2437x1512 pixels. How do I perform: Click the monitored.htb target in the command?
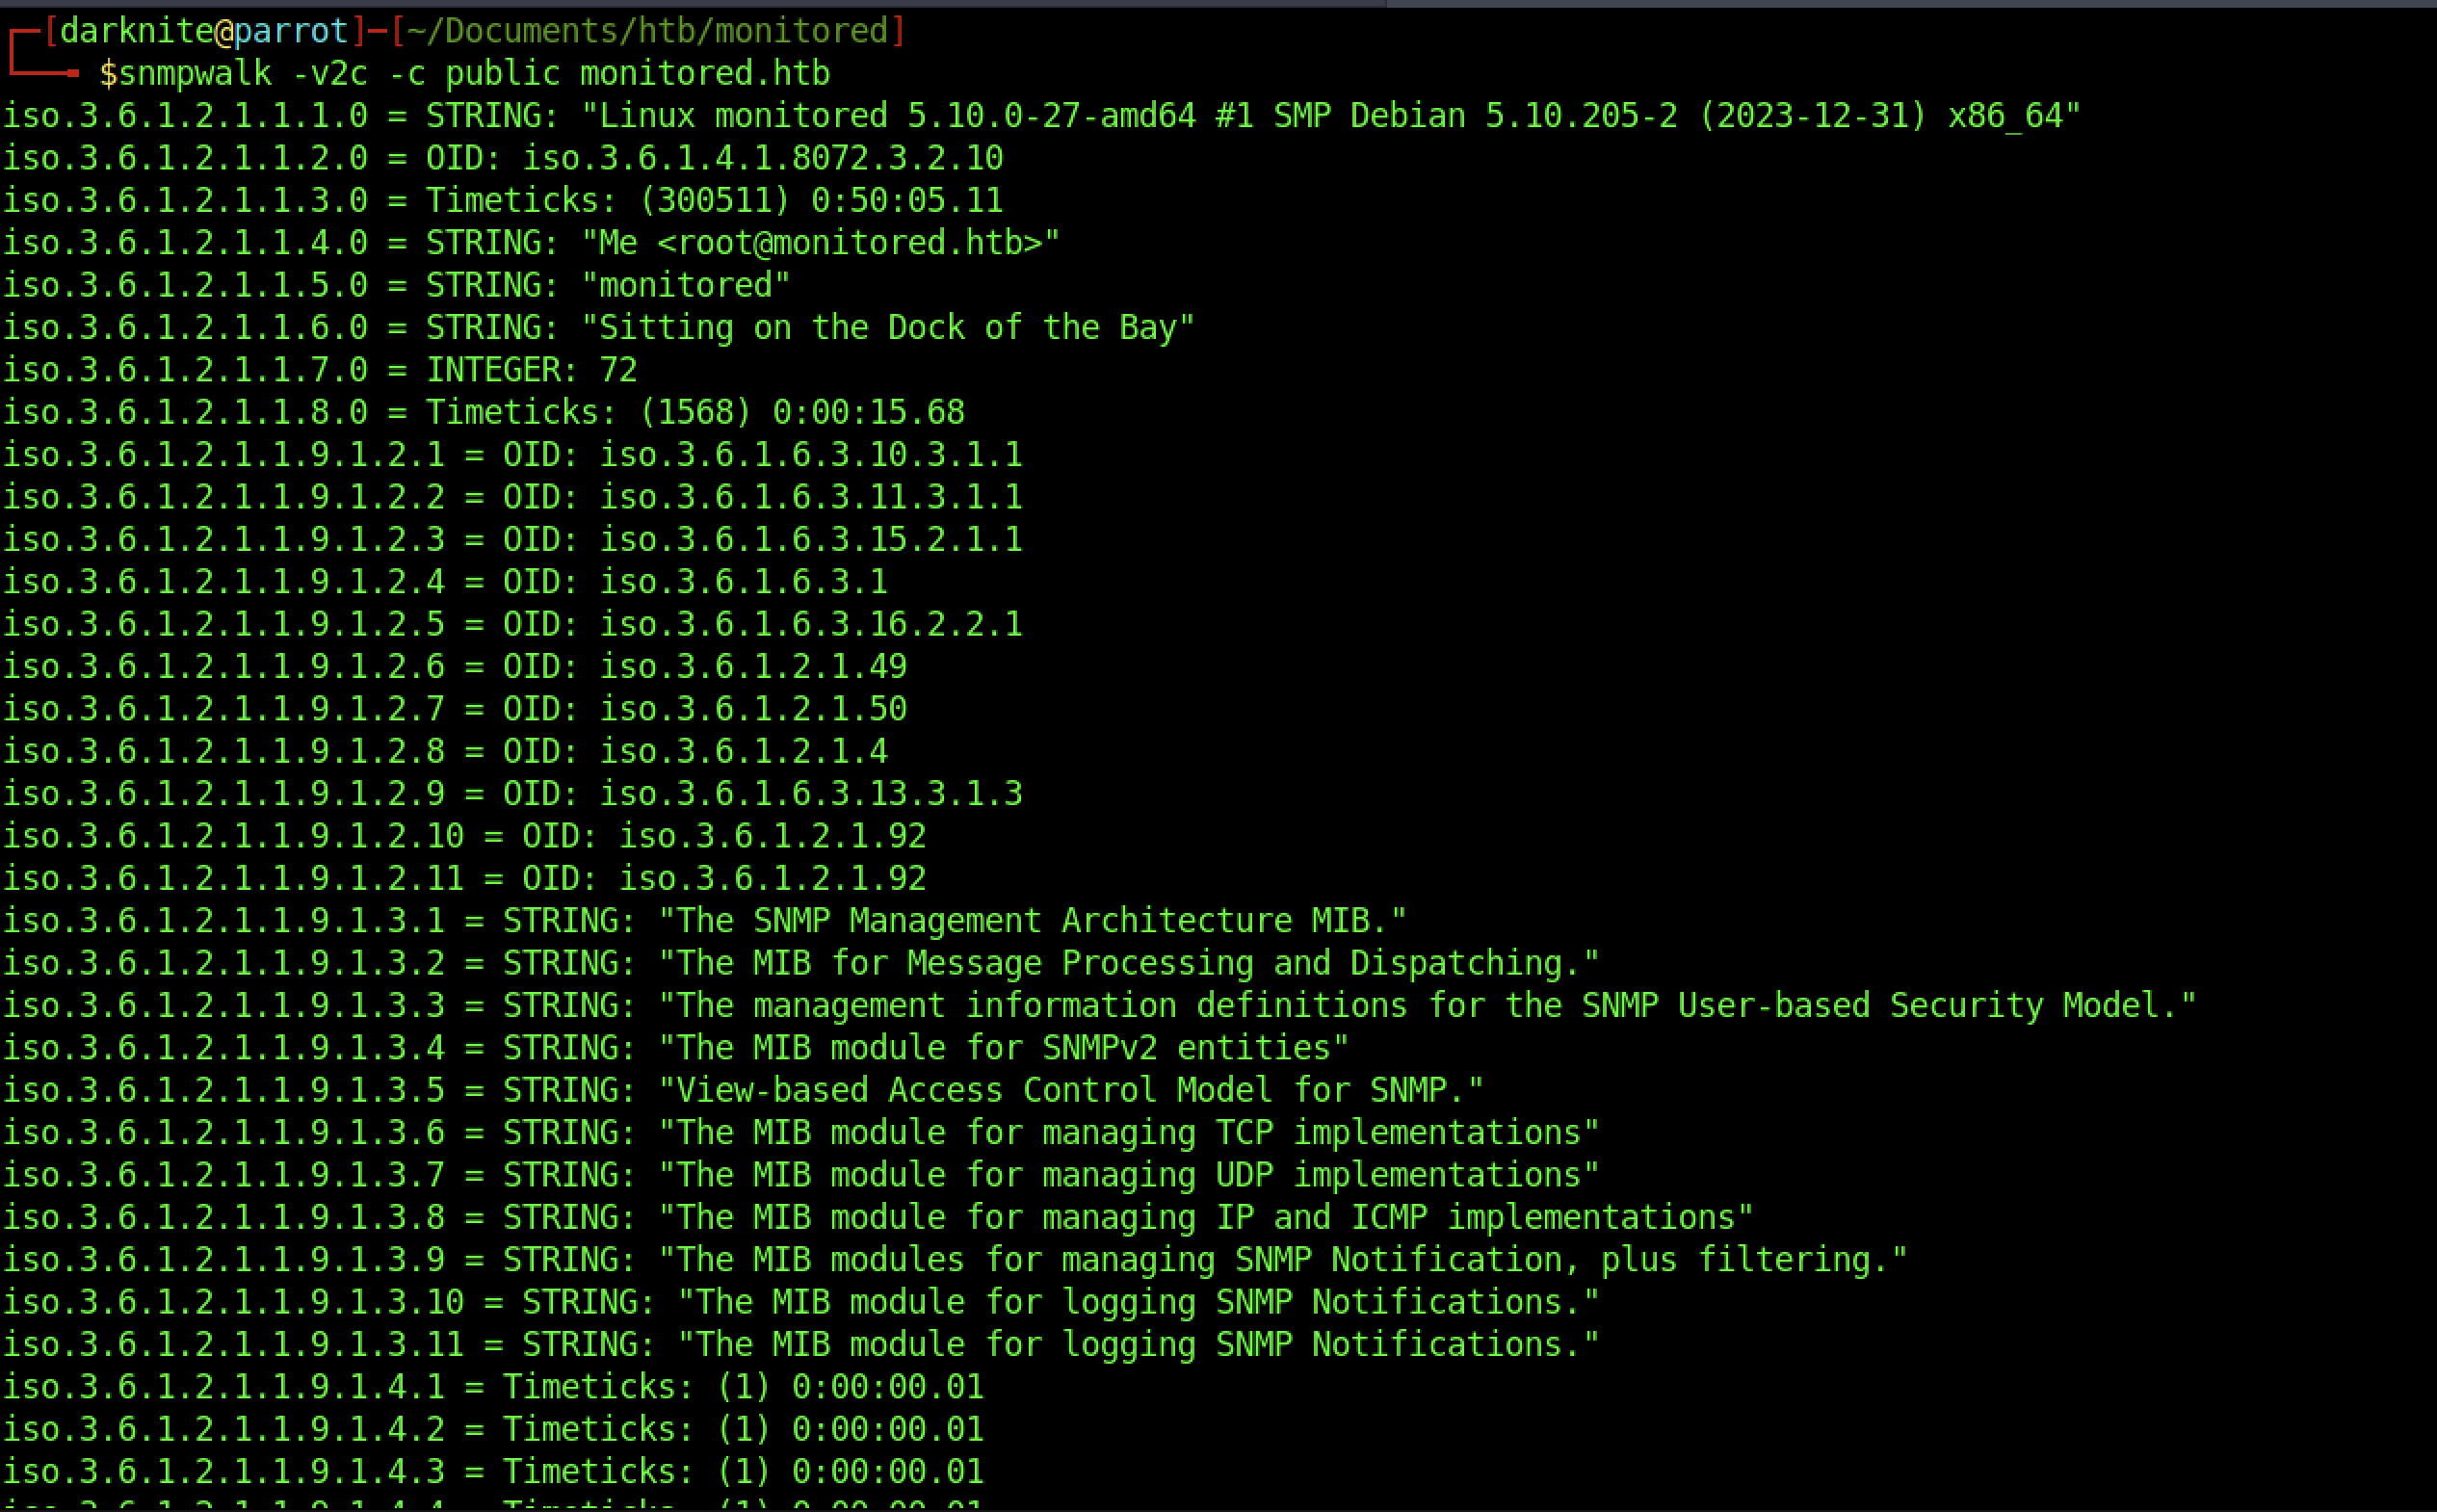click(705, 74)
